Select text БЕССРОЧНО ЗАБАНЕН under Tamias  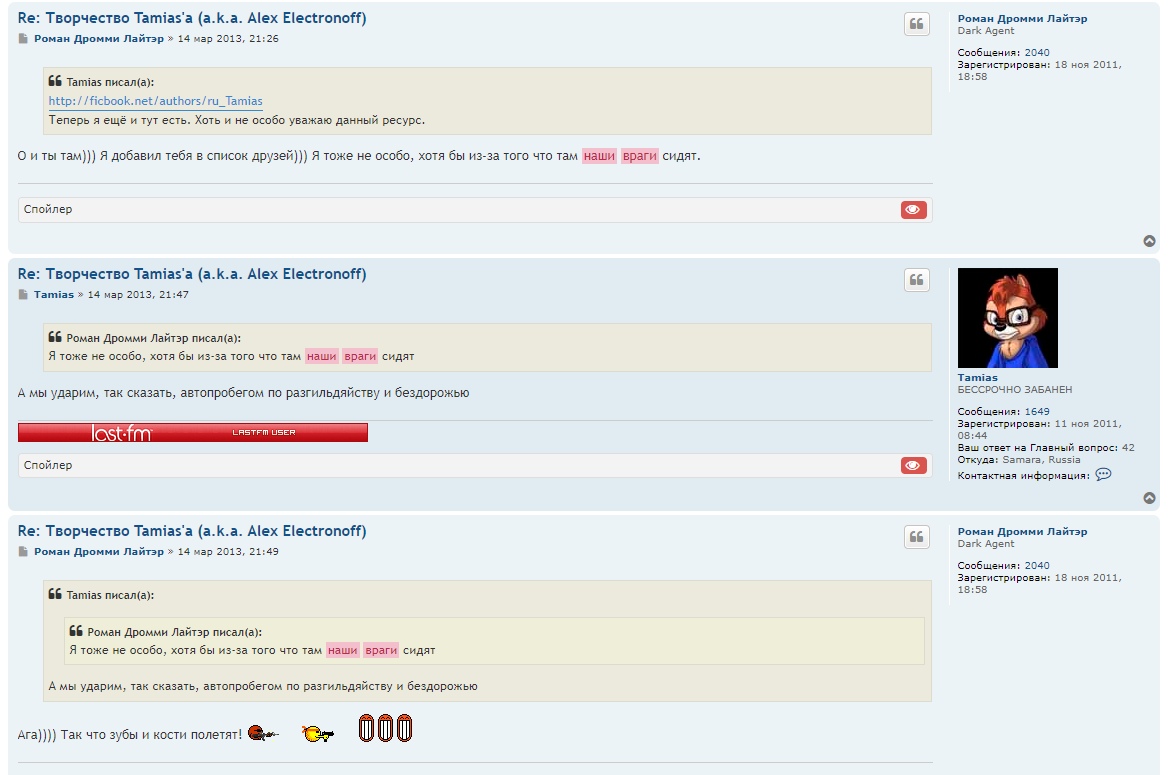(x=1015, y=389)
